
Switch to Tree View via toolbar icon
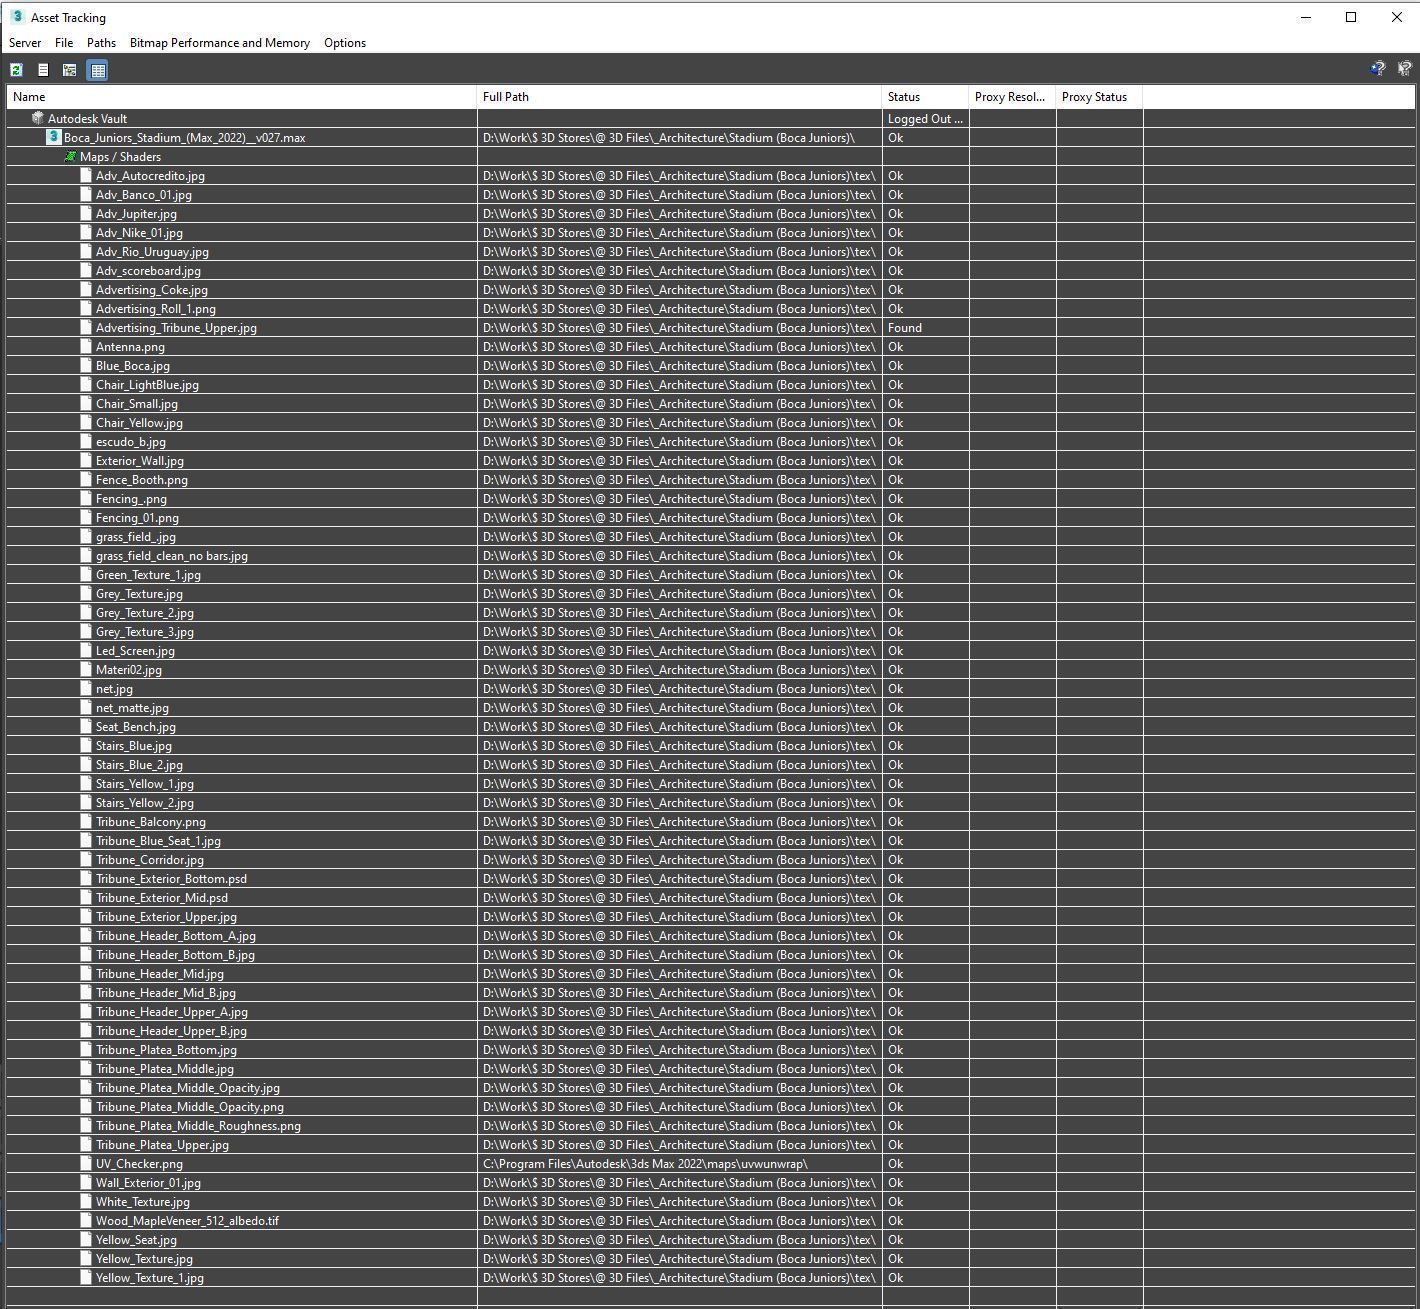pos(69,70)
